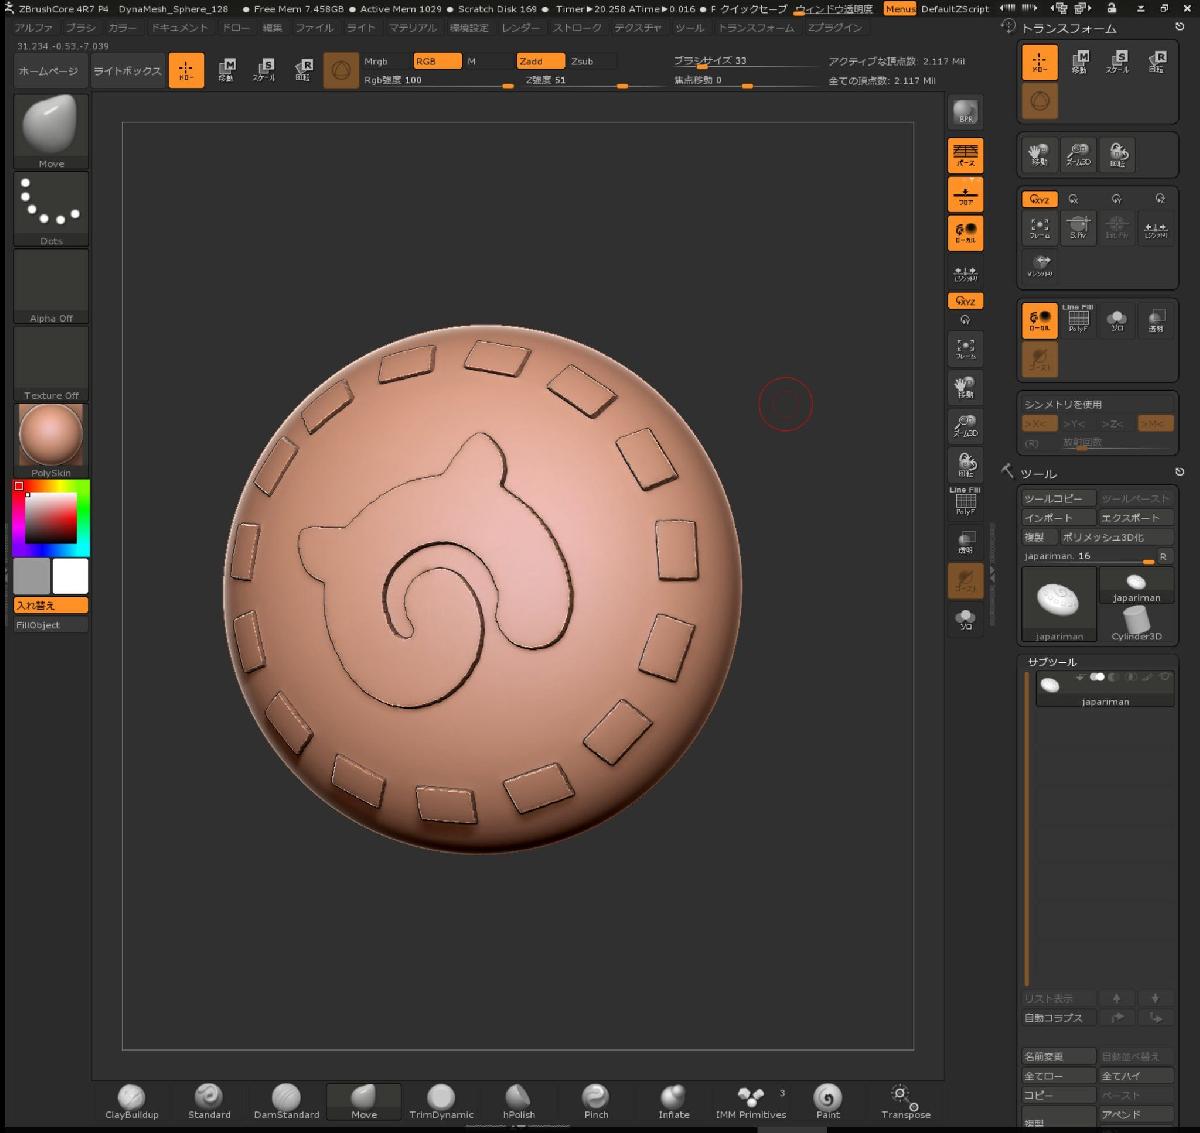1200x1133 pixels.
Task: Open the Zプラグイン menu
Action: (834, 28)
